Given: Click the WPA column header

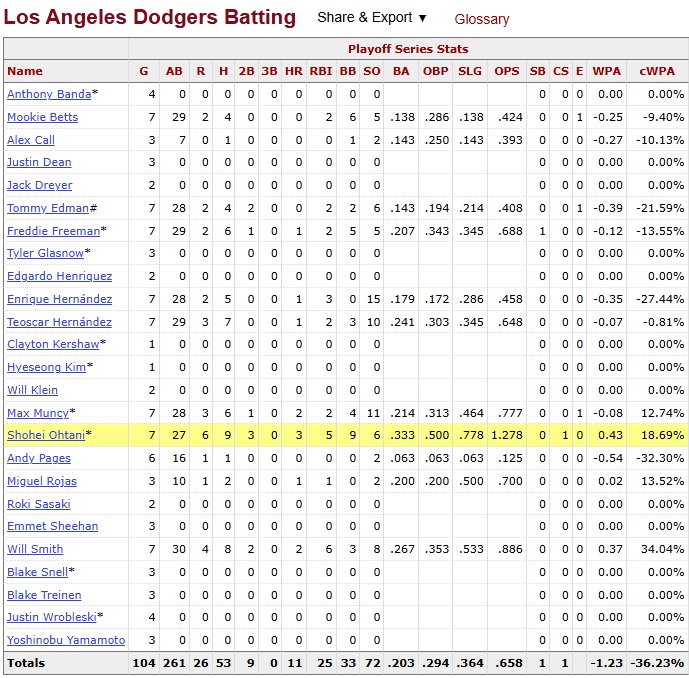Looking at the screenshot, I should tap(607, 71).
